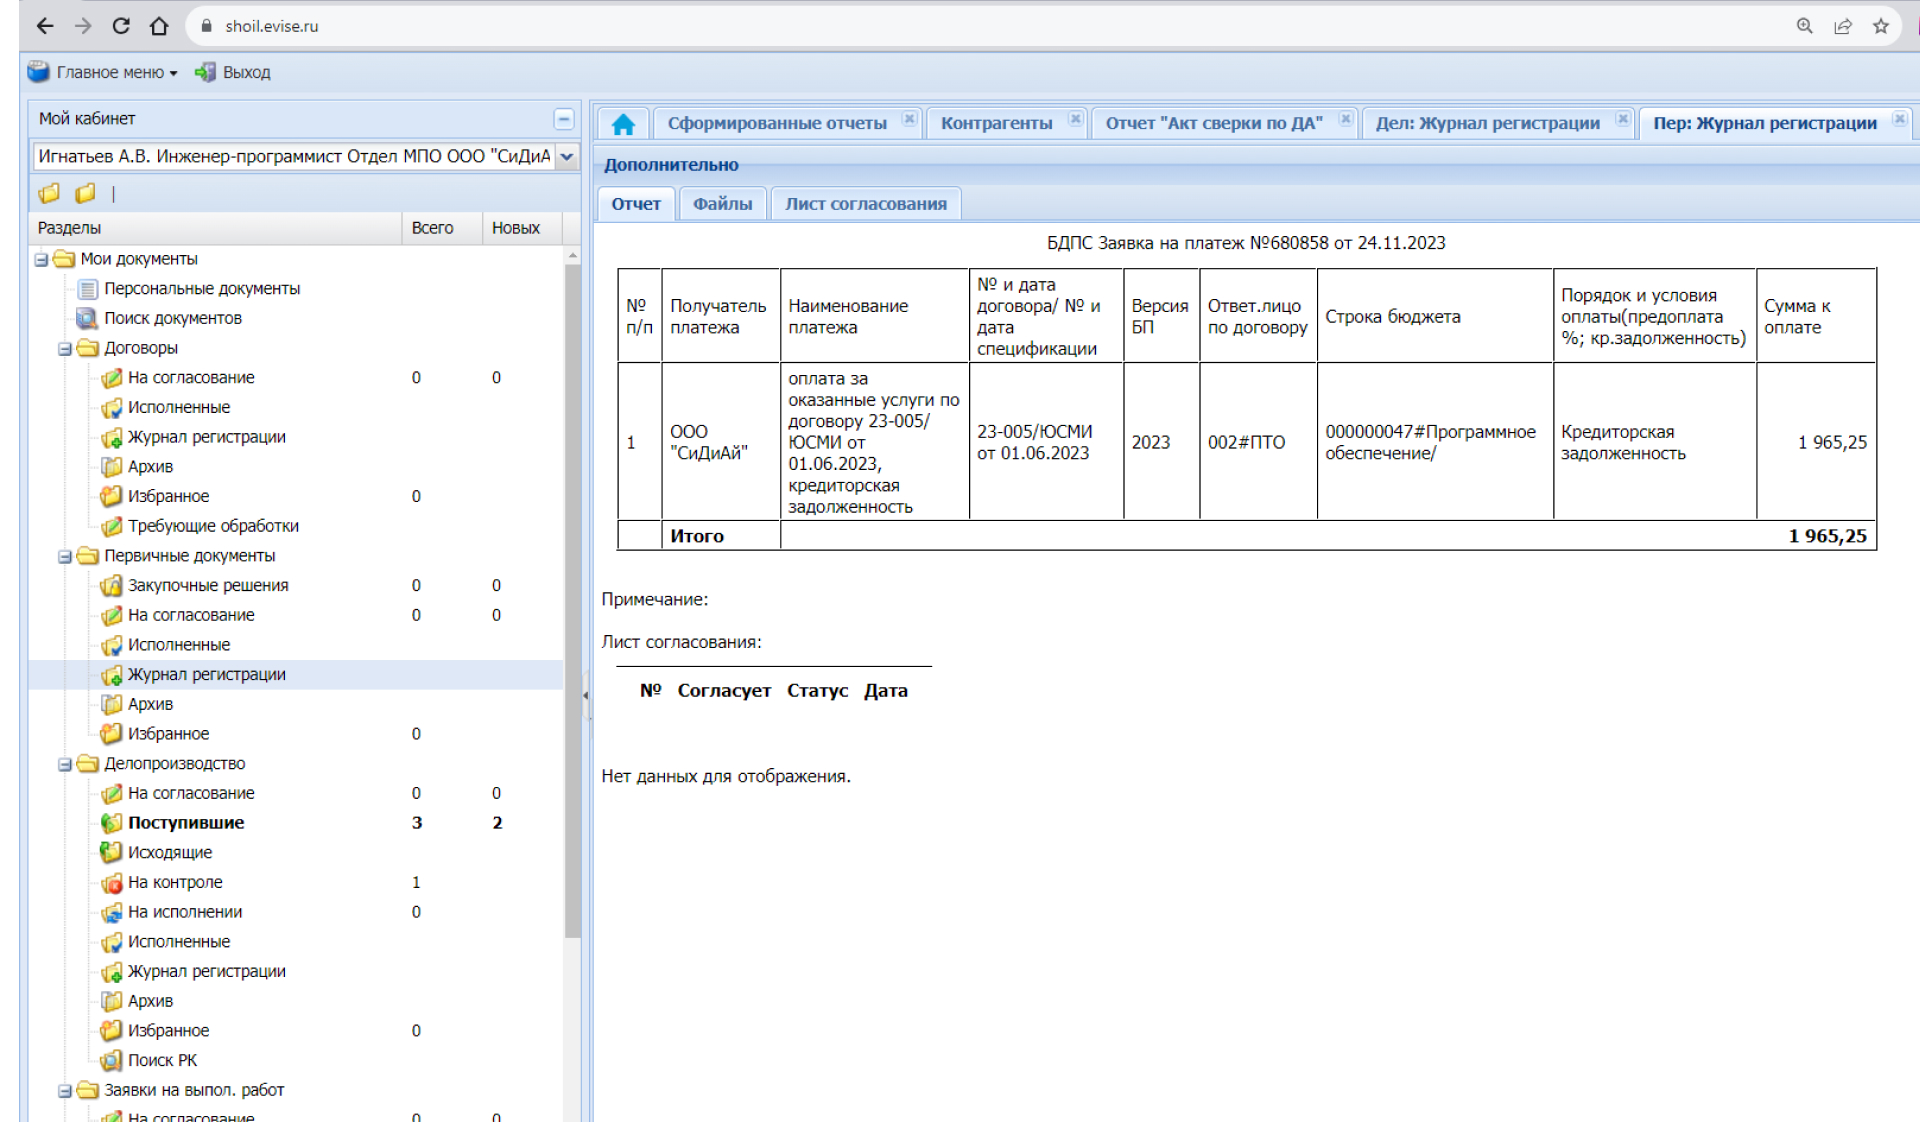1920x1122 pixels.
Task: Close Сформированные отчеты tab
Action: pyautogui.click(x=909, y=119)
